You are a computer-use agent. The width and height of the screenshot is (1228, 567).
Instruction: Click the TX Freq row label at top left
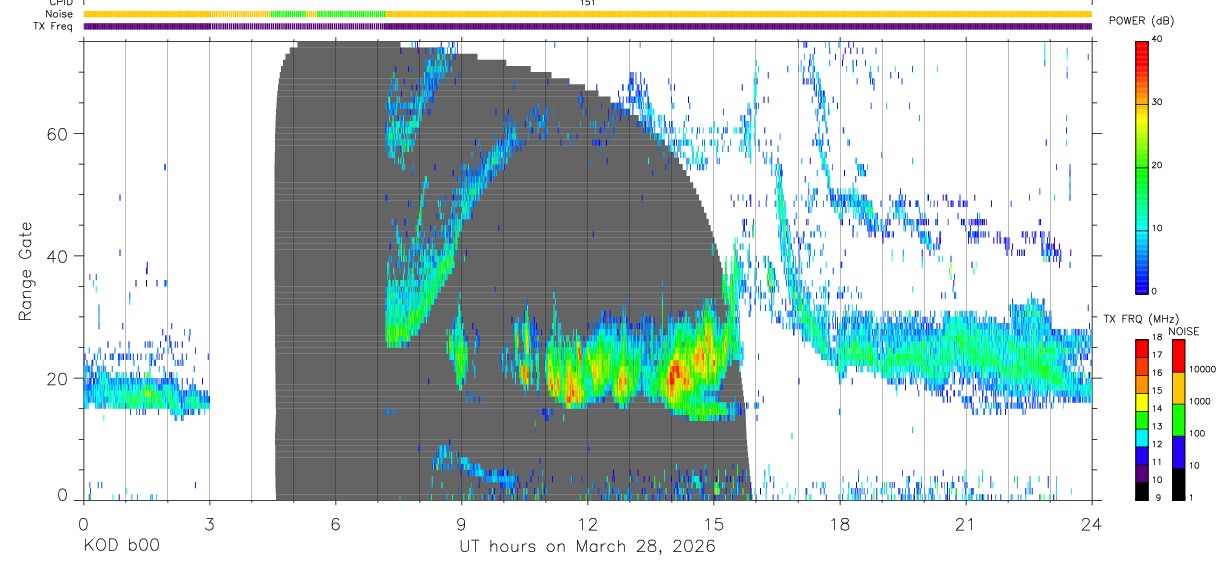point(54,26)
